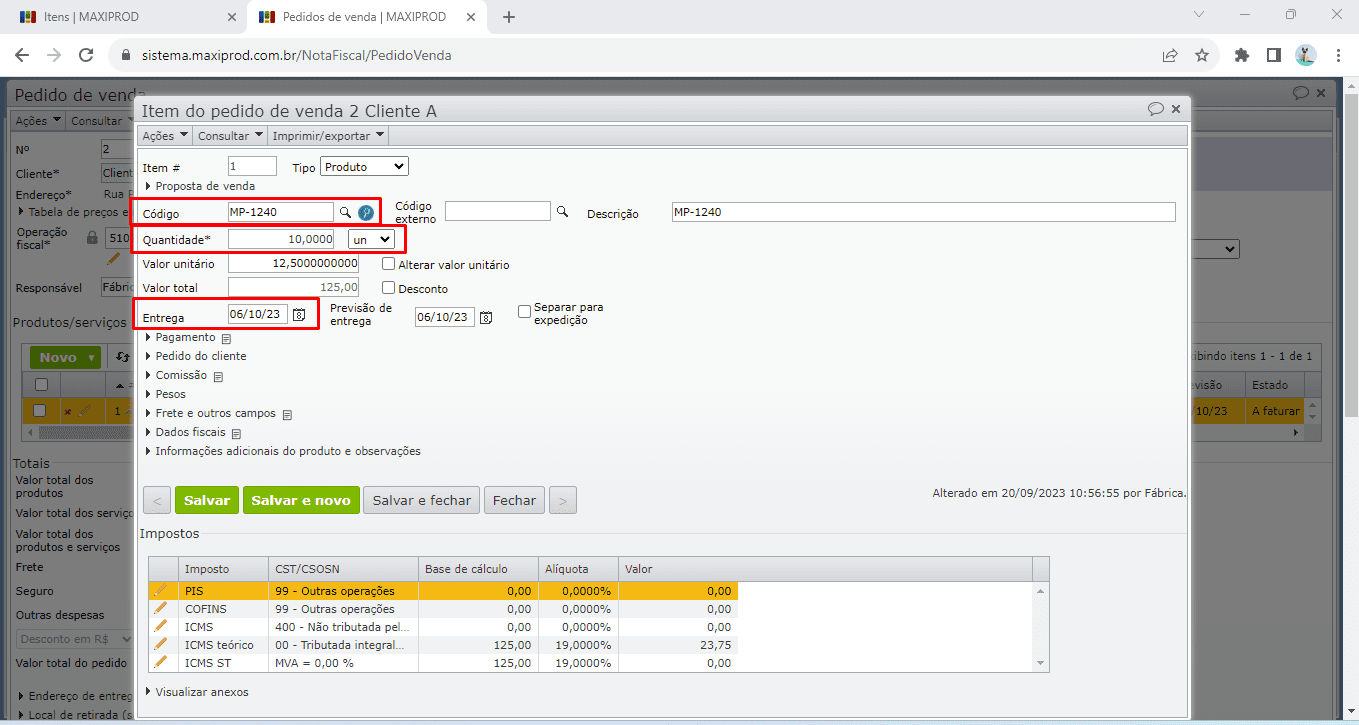Open the Consultar menu in the item dialog
This screenshot has width=1359, height=725.
point(230,136)
